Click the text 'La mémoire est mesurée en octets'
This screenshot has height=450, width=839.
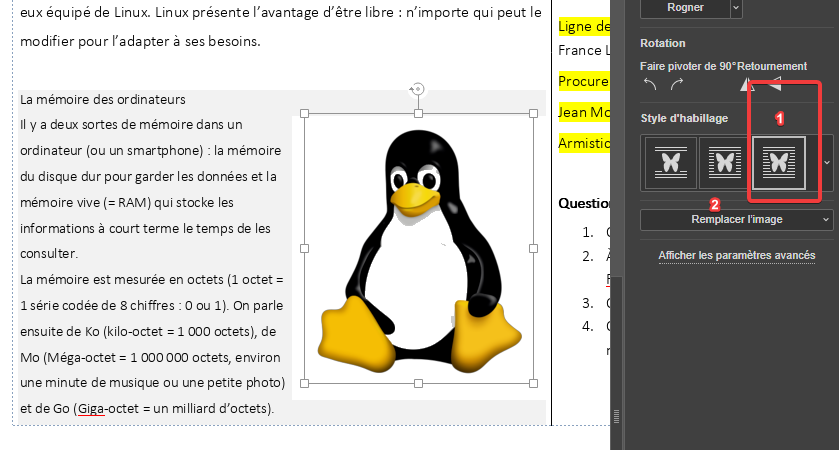click(122, 280)
